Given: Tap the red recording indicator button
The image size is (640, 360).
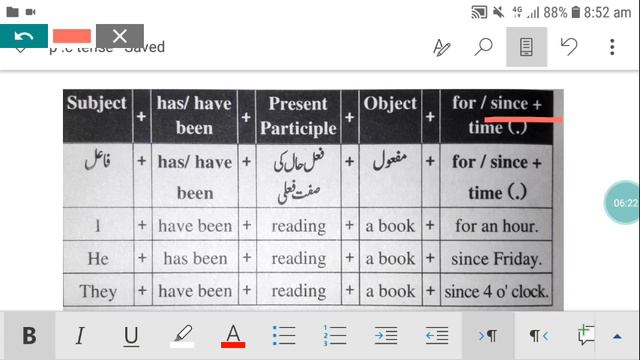Looking at the screenshot, I should coord(72,36).
